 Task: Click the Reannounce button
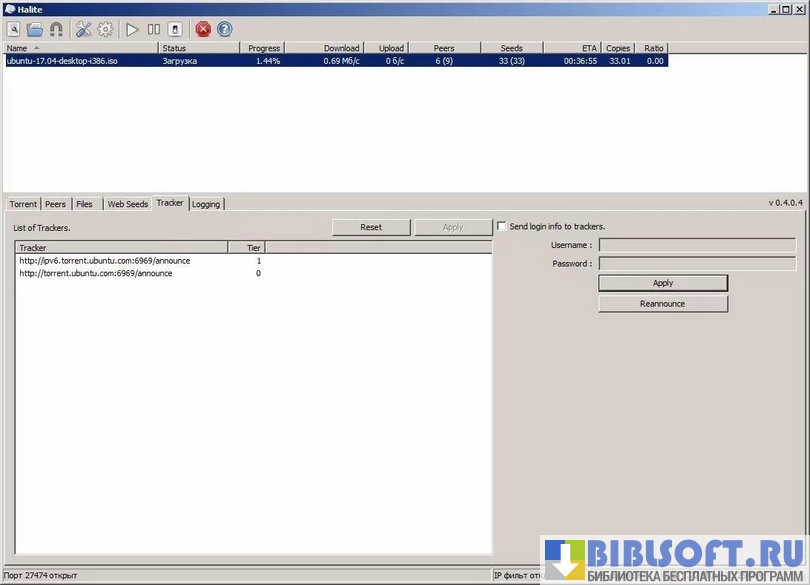662,303
